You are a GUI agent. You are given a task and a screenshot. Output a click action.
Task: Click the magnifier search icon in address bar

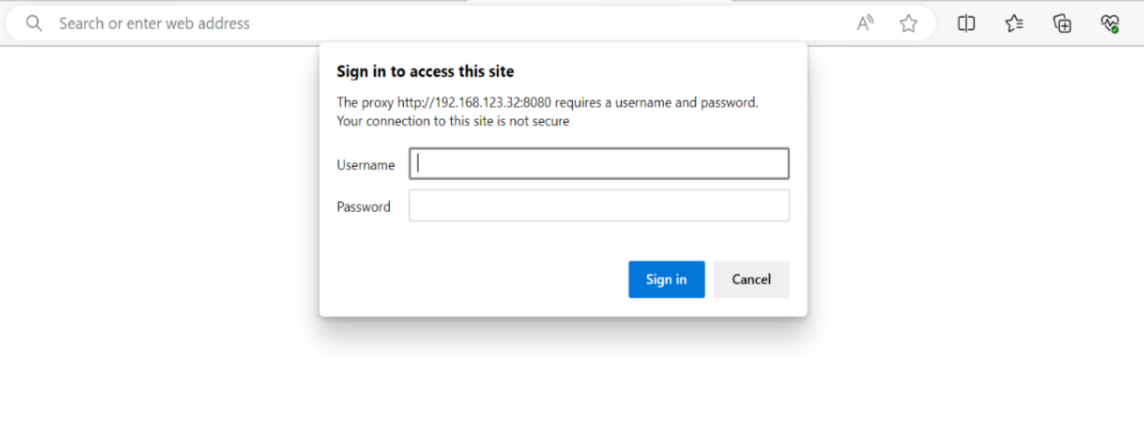click(34, 23)
